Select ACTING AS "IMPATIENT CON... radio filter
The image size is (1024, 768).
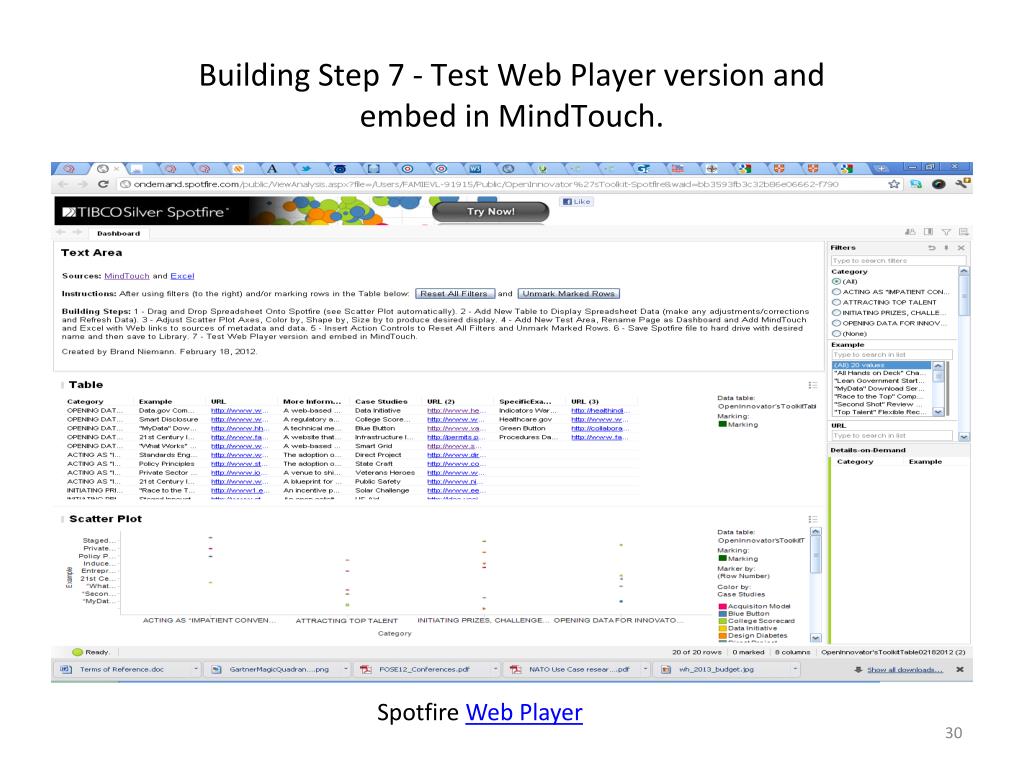tap(836, 292)
